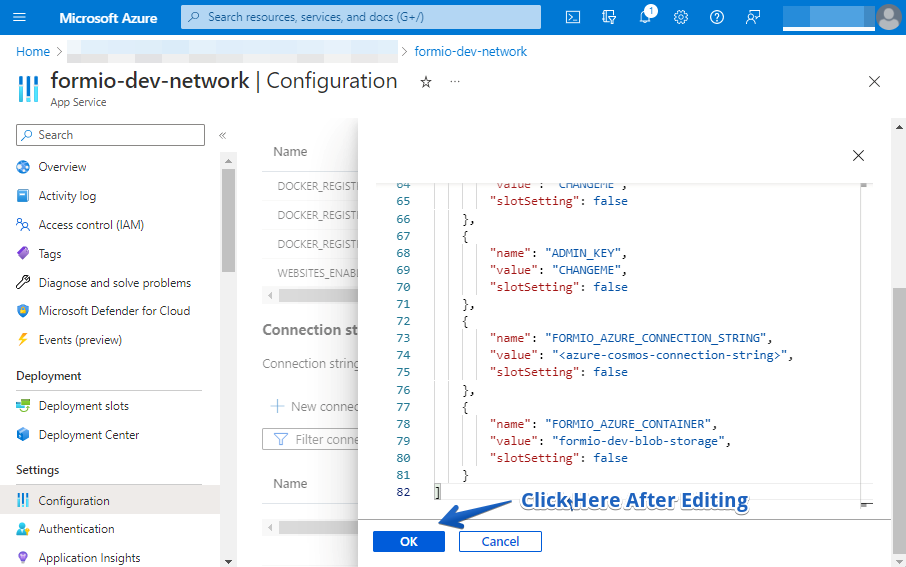This screenshot has height=567, width=906.
Task: Click the Deployment Center cube icon
Action: click(23, 434)
